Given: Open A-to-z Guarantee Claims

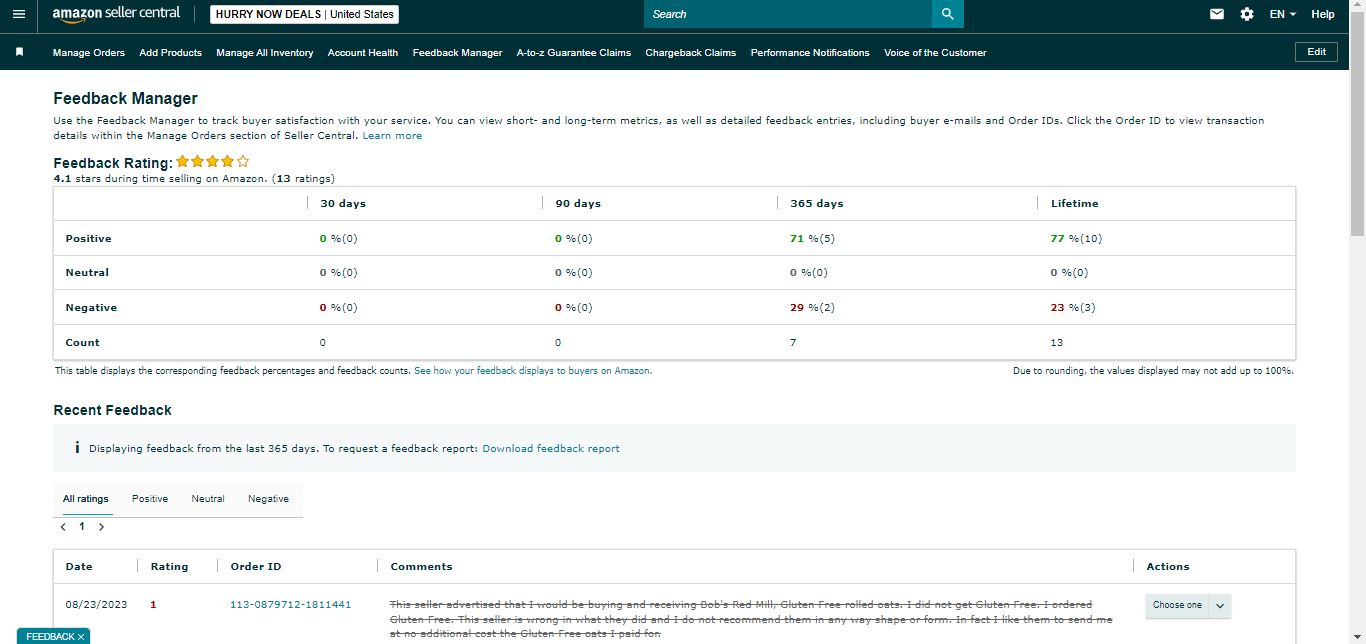Looking at the screenshot, I should tap(574, 52).
